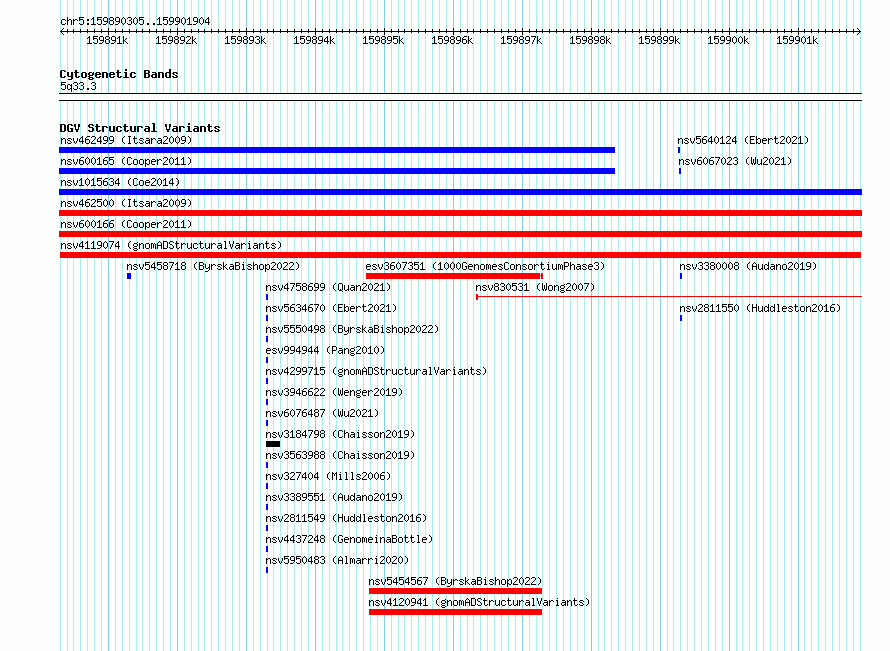
Task: Open nsv327404 (Mills2006) variant
Action: point(328,476)
